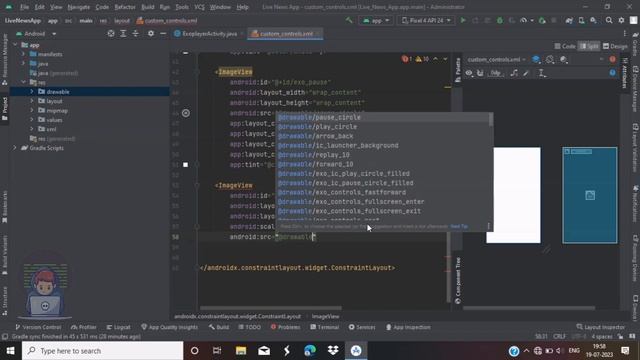The height and width of the screenshot is (360, 640).
Task: Click autocomplete popup vertical scrollbar
Action: (x=491, y=120)
